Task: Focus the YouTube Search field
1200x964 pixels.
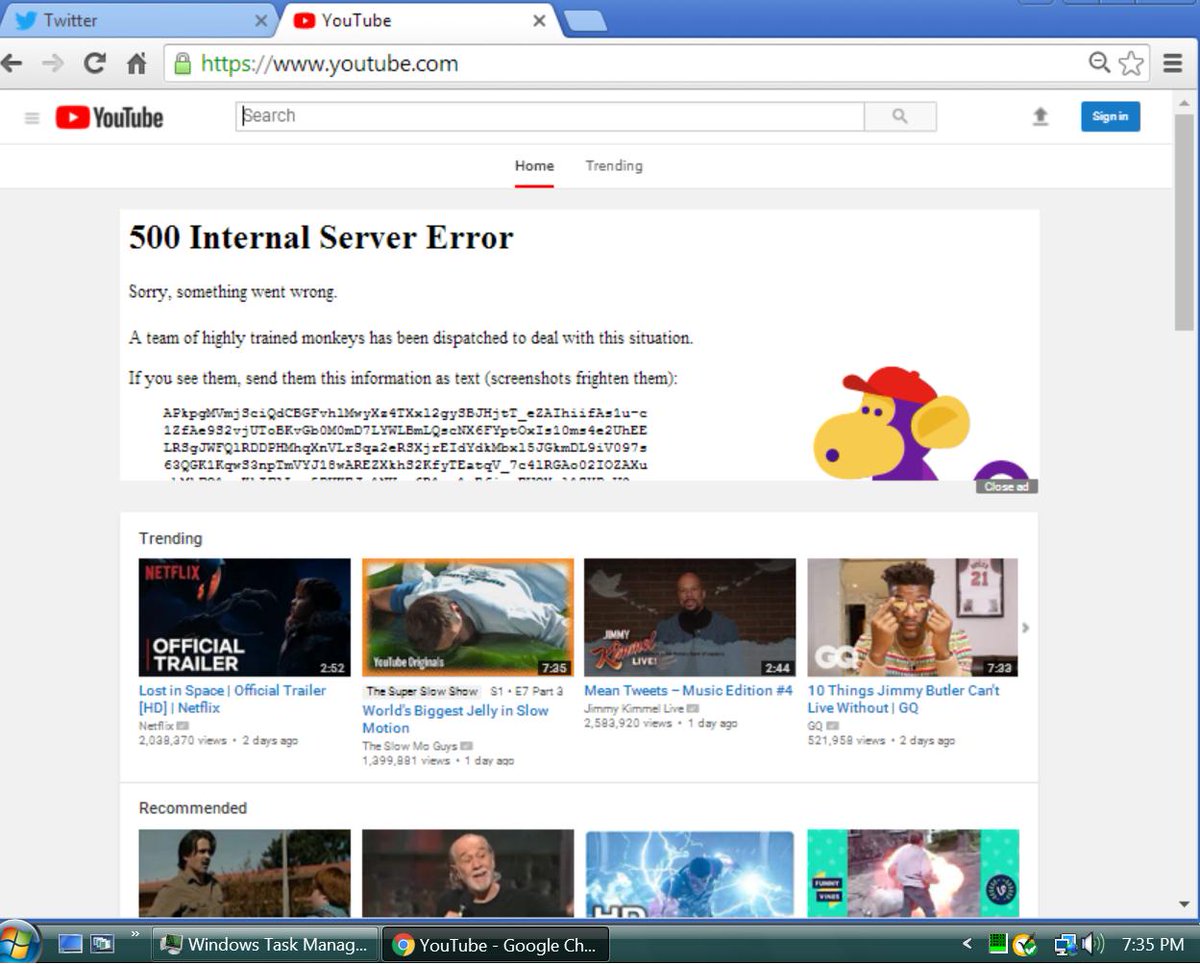Action: [x=550, y=116]
